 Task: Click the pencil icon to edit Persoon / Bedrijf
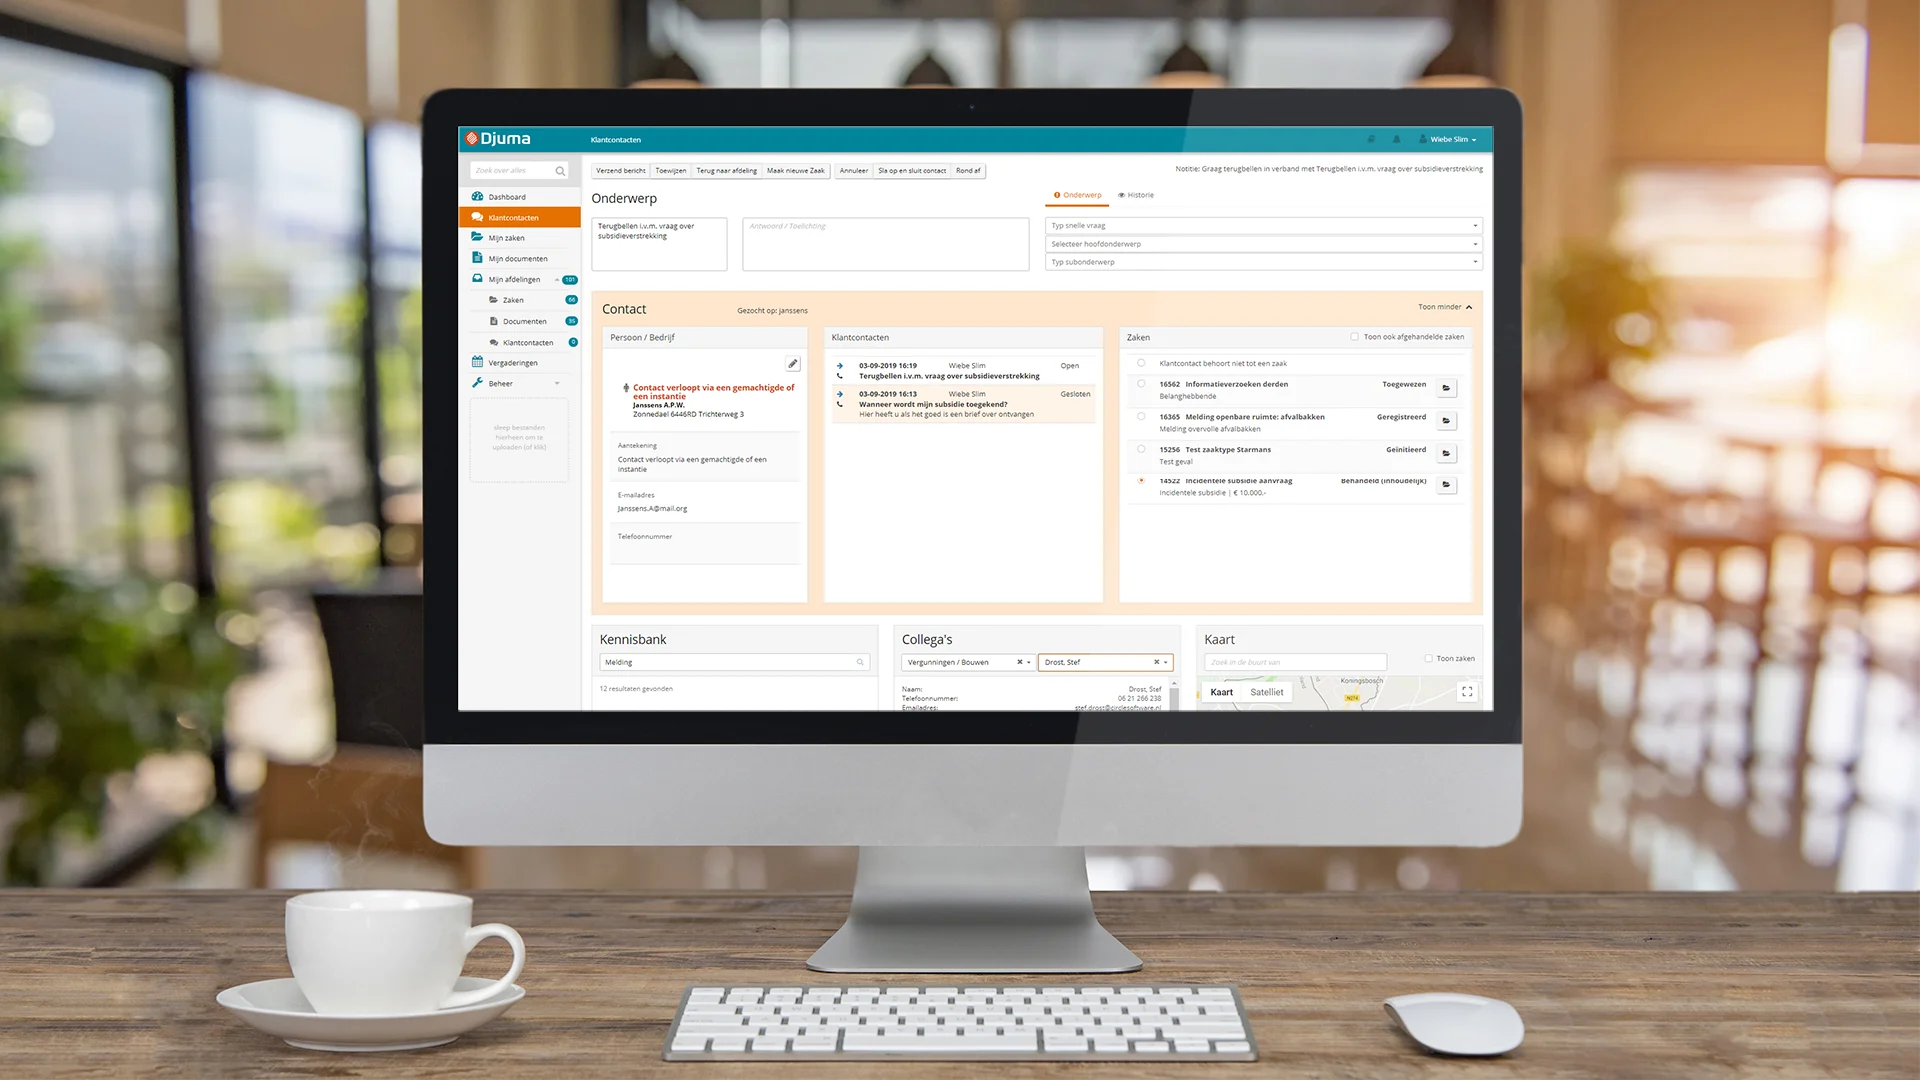click(x=792, y=364)
